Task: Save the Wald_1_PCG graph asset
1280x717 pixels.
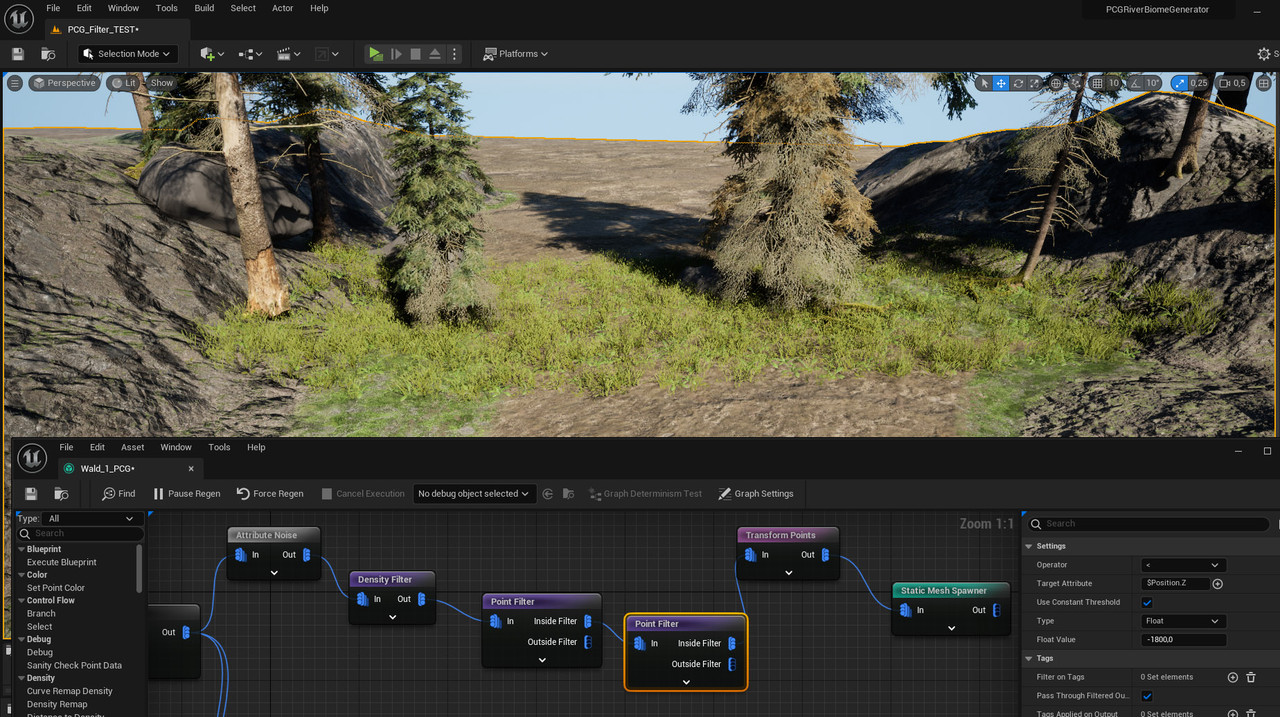Action: point(31,494)
